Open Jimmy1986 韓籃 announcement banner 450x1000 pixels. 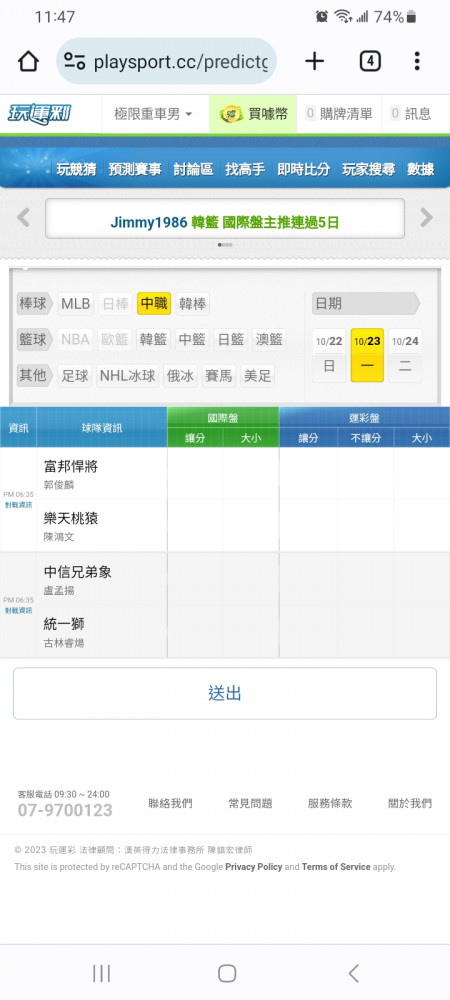(224, 218)
